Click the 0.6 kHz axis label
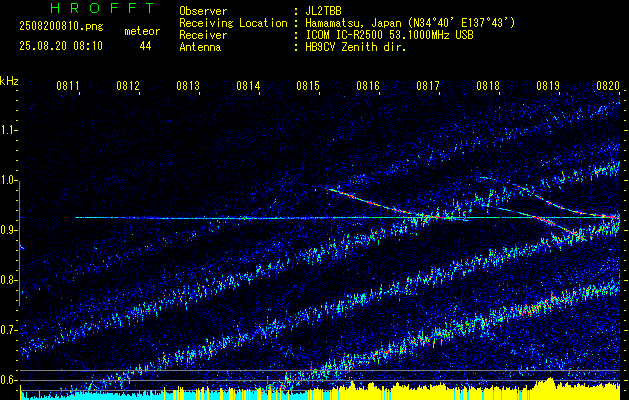The image size is (629, 400). [8, 380]
